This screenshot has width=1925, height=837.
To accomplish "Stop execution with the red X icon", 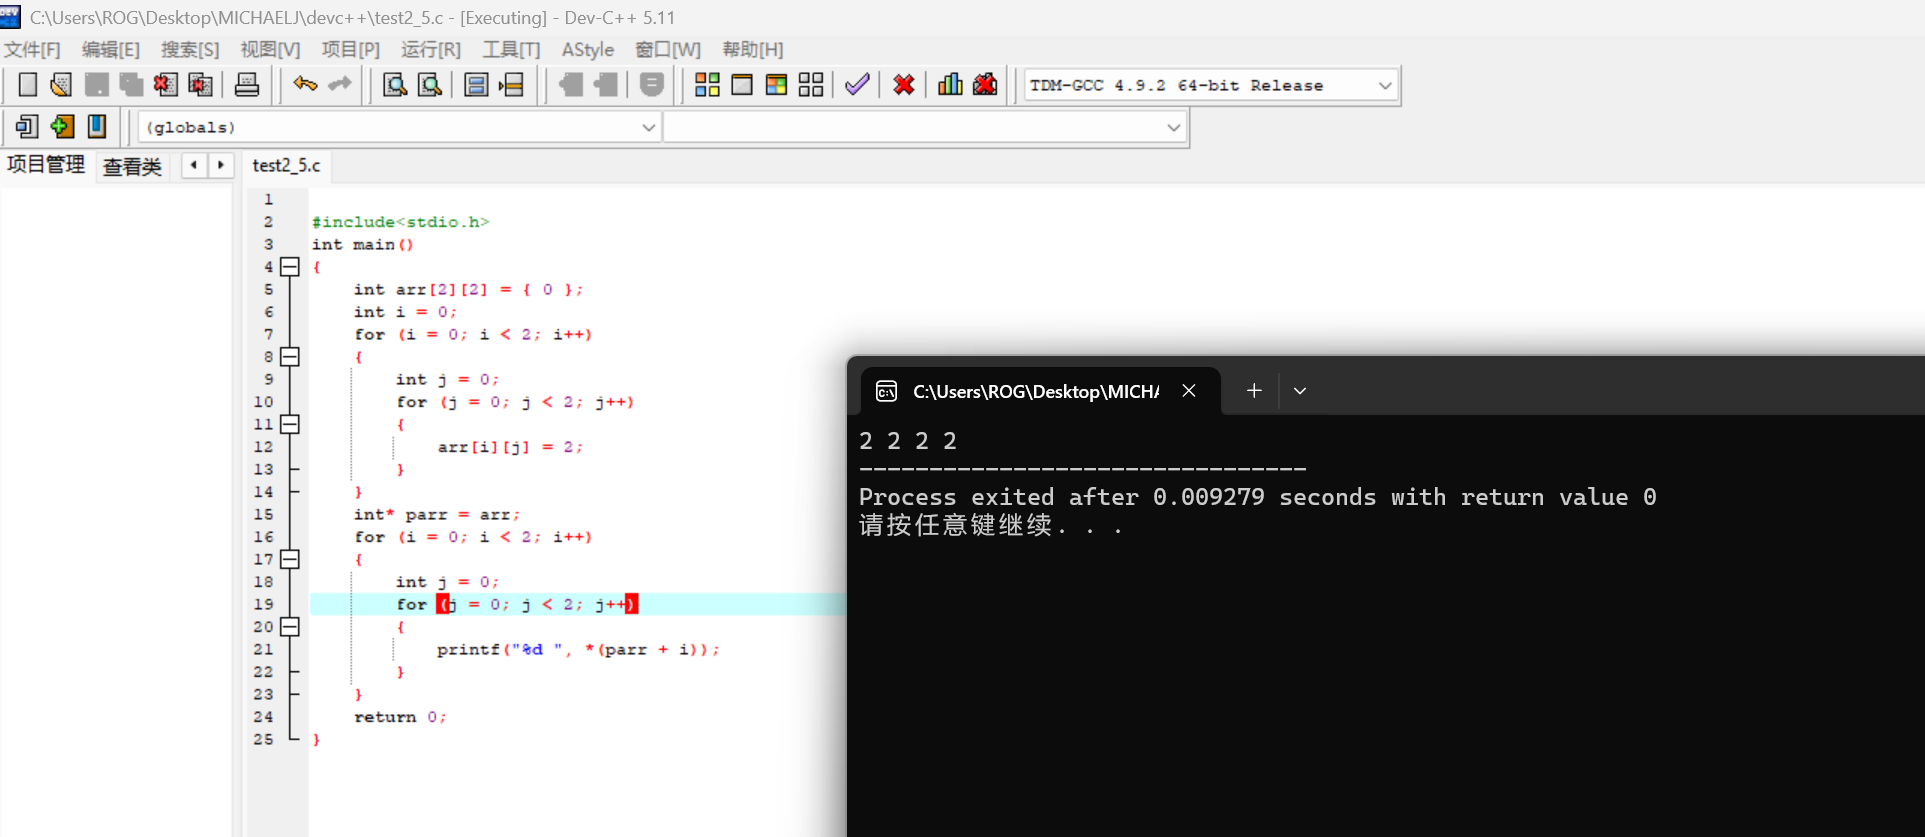I will (904, 85).
